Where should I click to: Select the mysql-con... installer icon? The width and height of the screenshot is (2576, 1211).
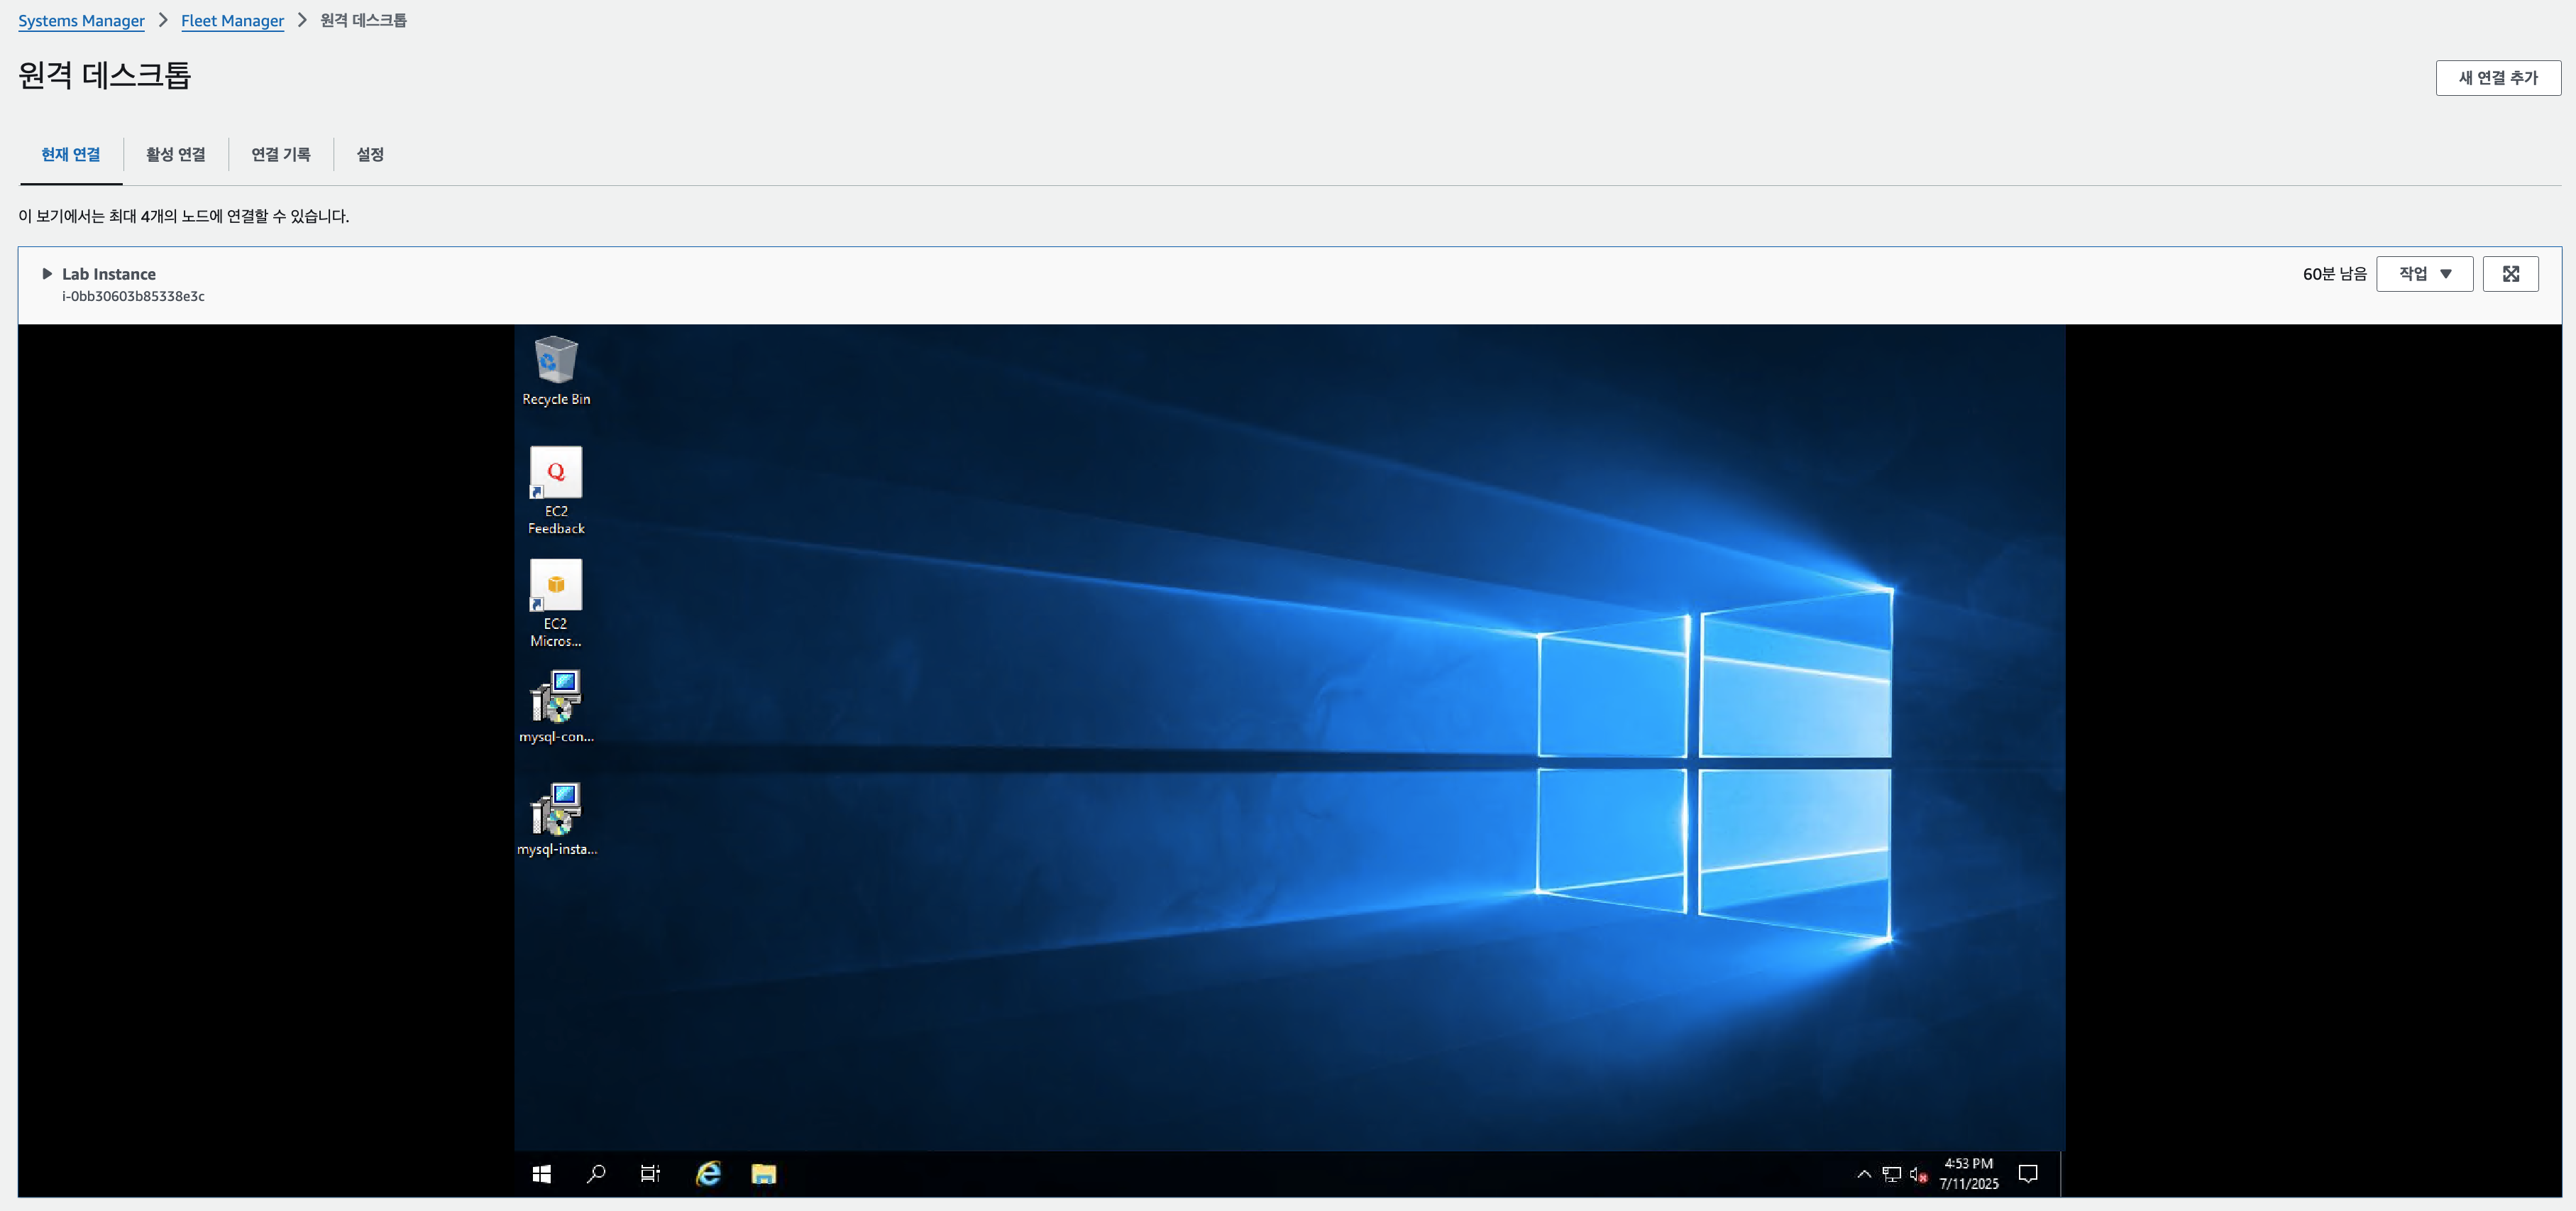coord(556,707)
